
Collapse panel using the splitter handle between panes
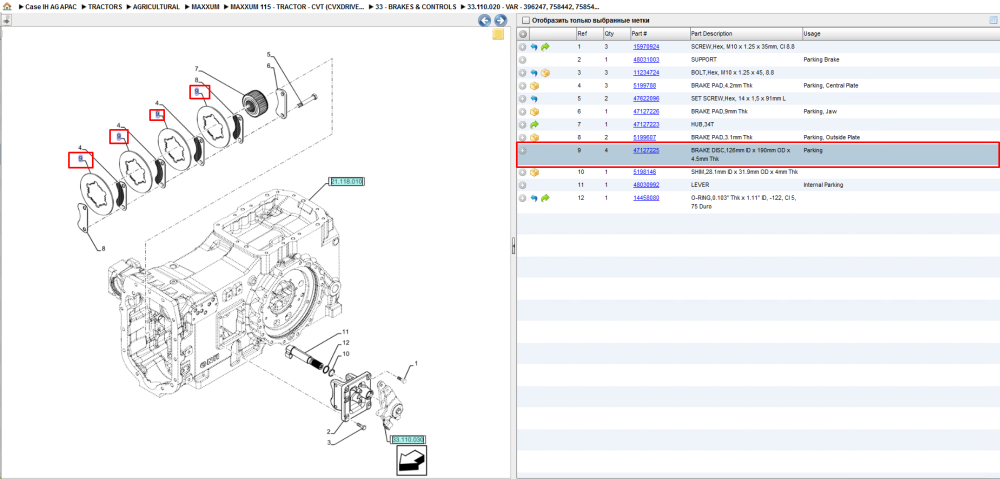click(513, 247)
